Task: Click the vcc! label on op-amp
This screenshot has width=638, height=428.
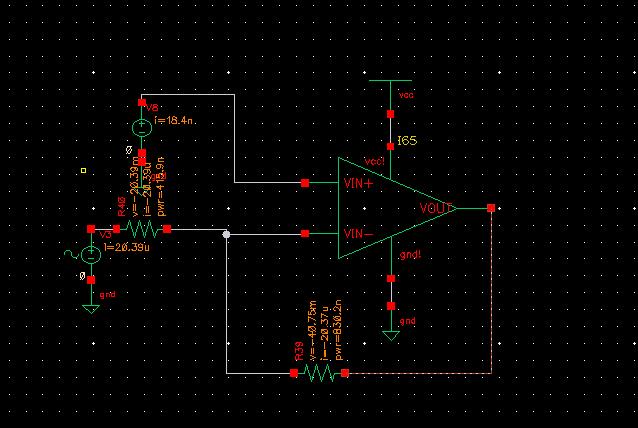Action: pos(374,161)
